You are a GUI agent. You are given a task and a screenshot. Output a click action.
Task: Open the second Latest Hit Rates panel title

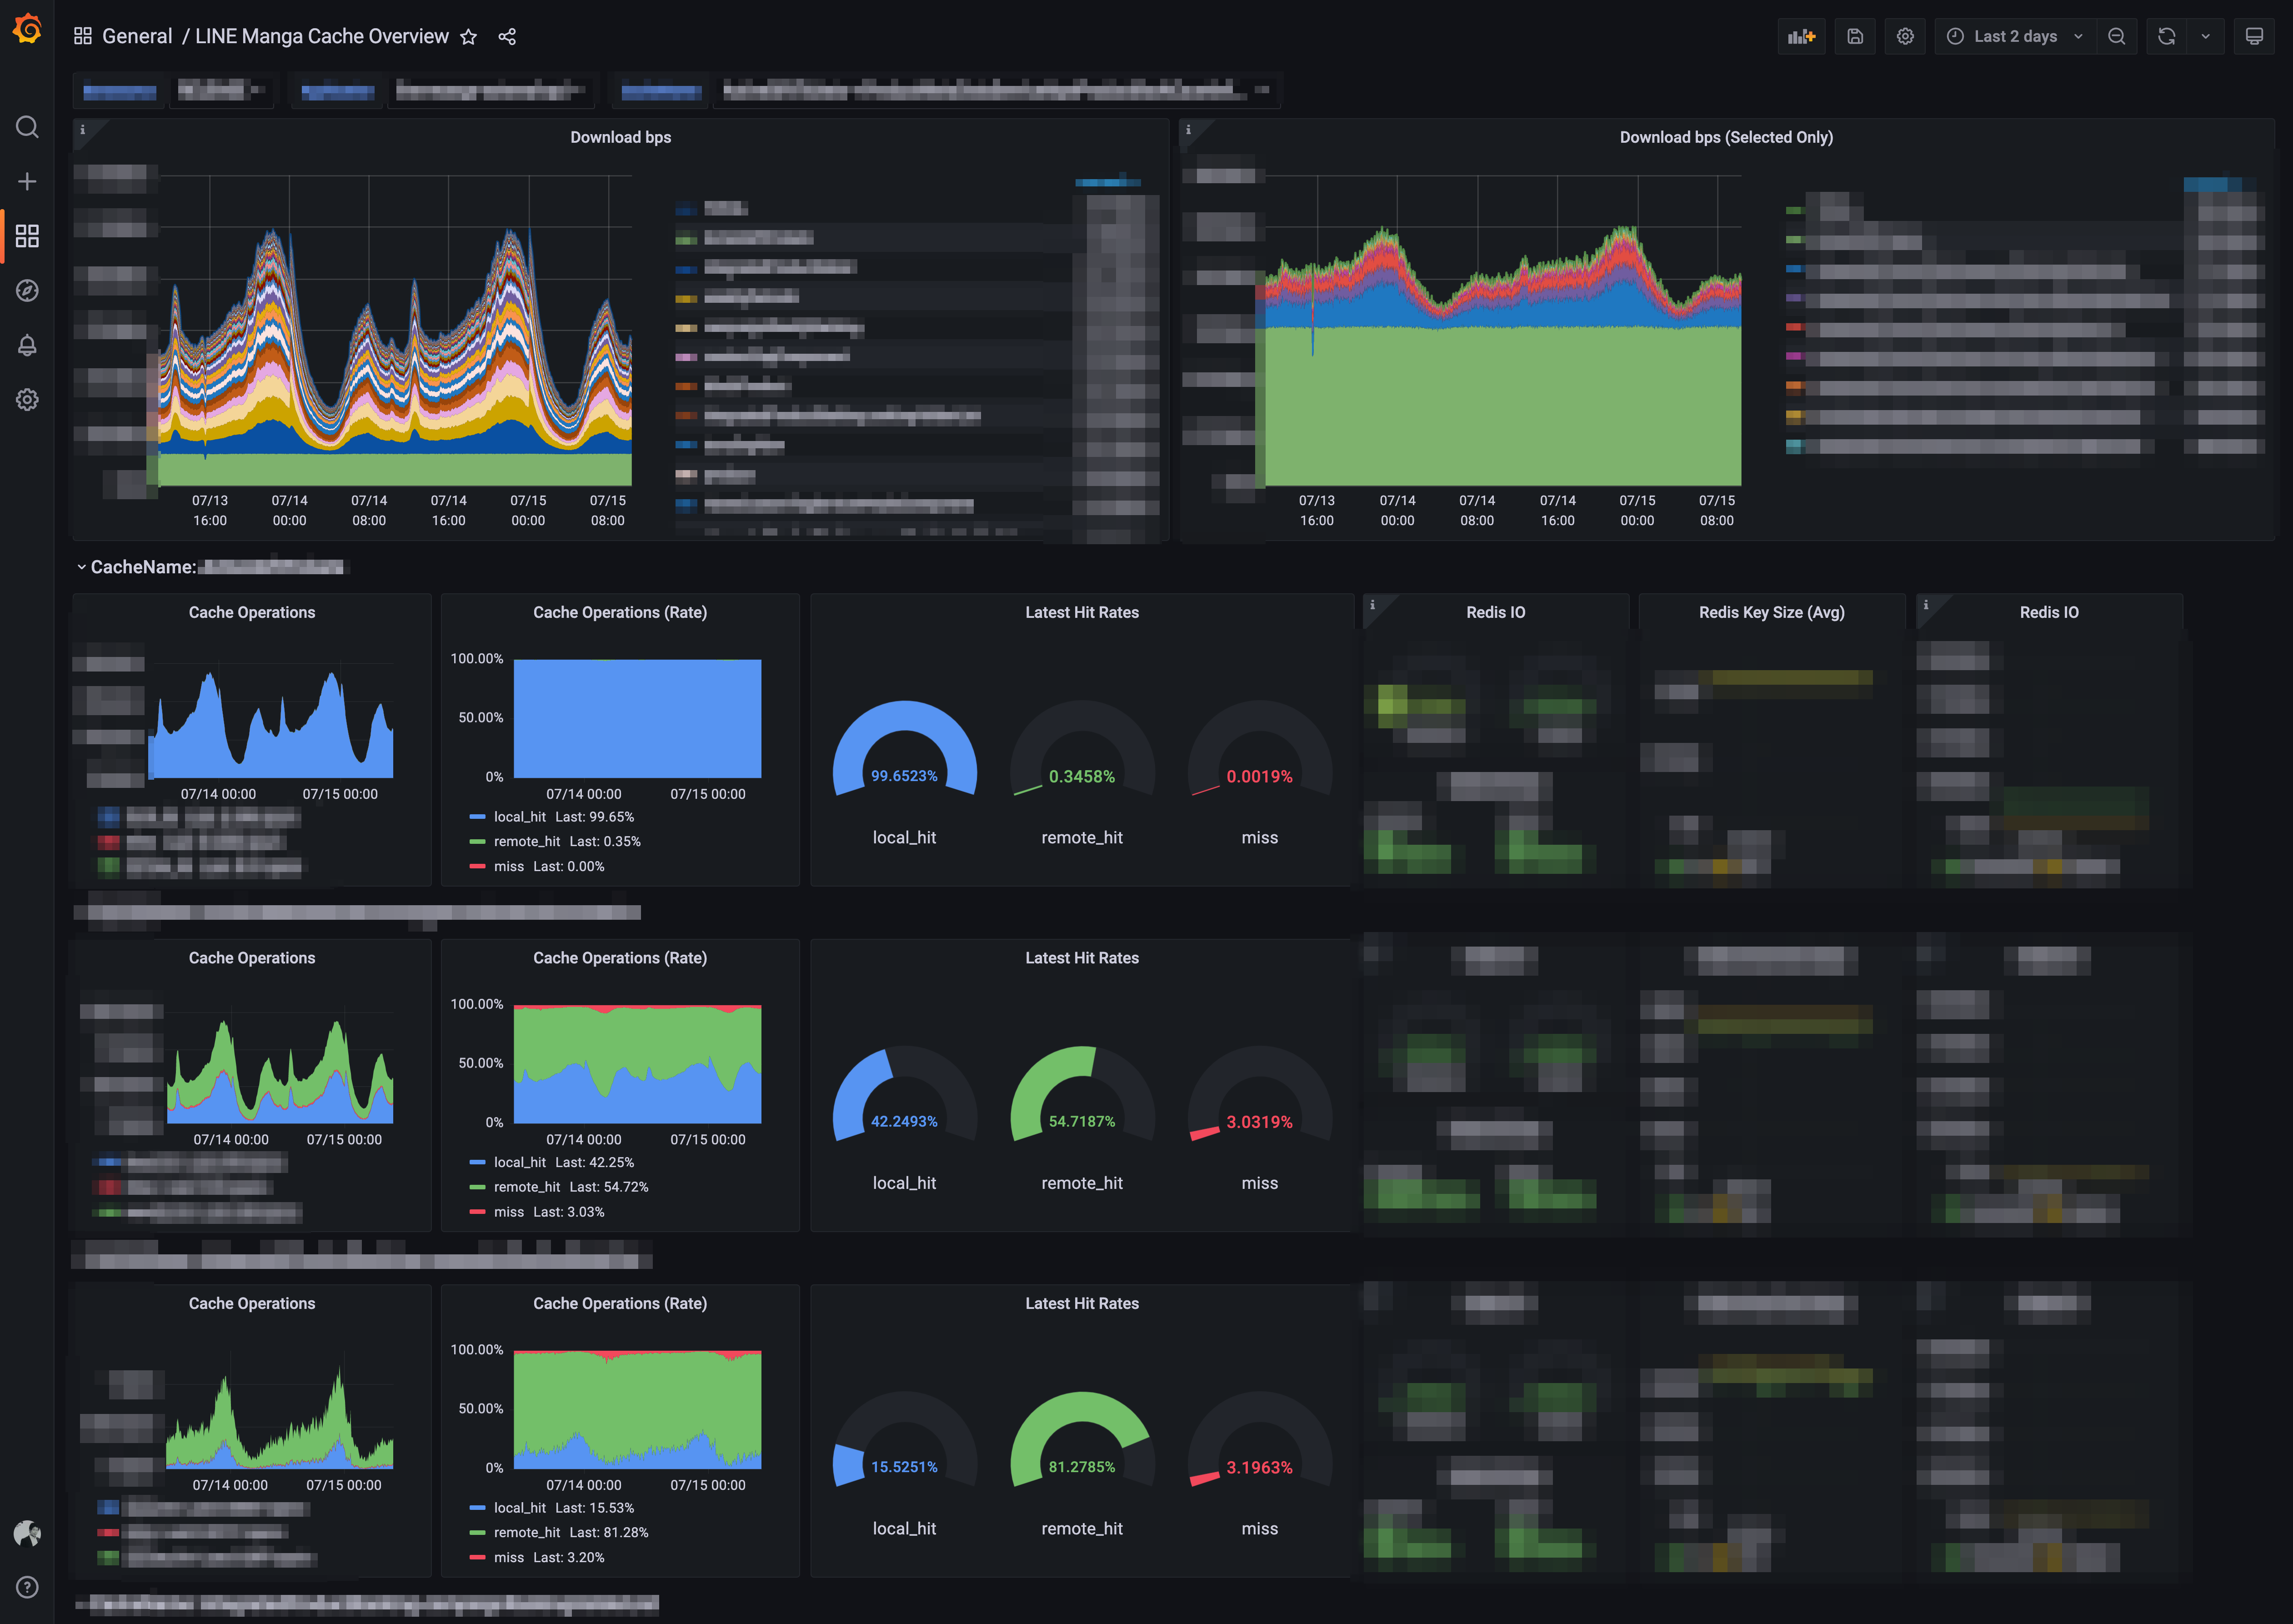(x=1081, y=958)
